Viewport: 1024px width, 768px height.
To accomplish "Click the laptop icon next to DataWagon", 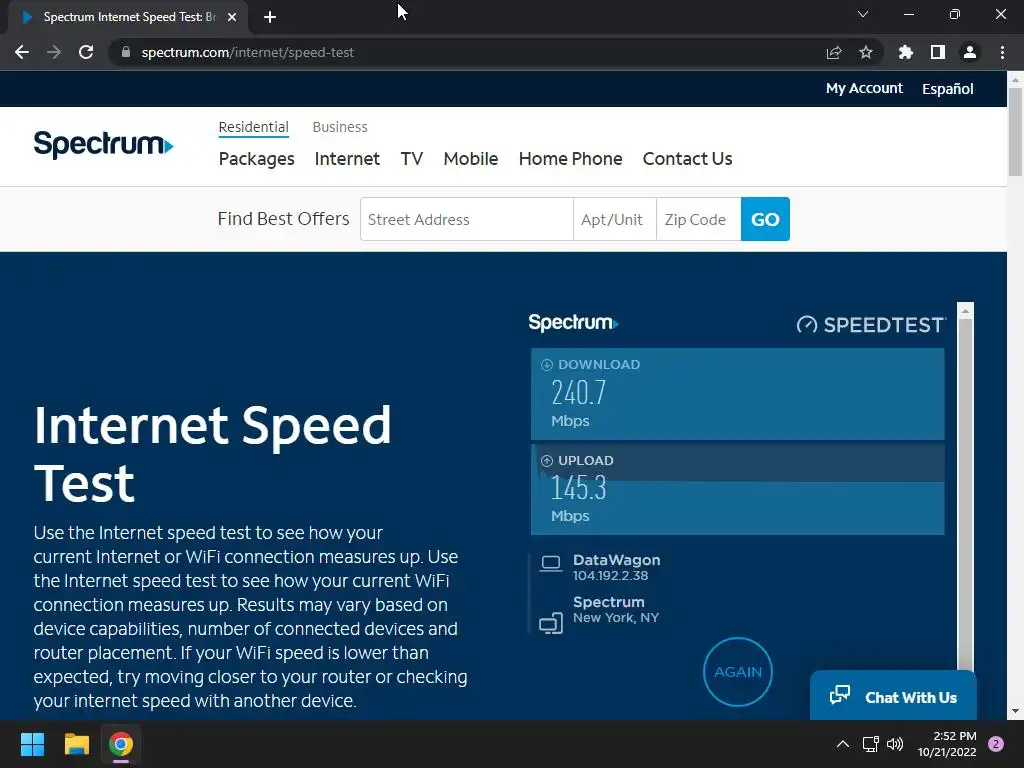I will (551, 564).
